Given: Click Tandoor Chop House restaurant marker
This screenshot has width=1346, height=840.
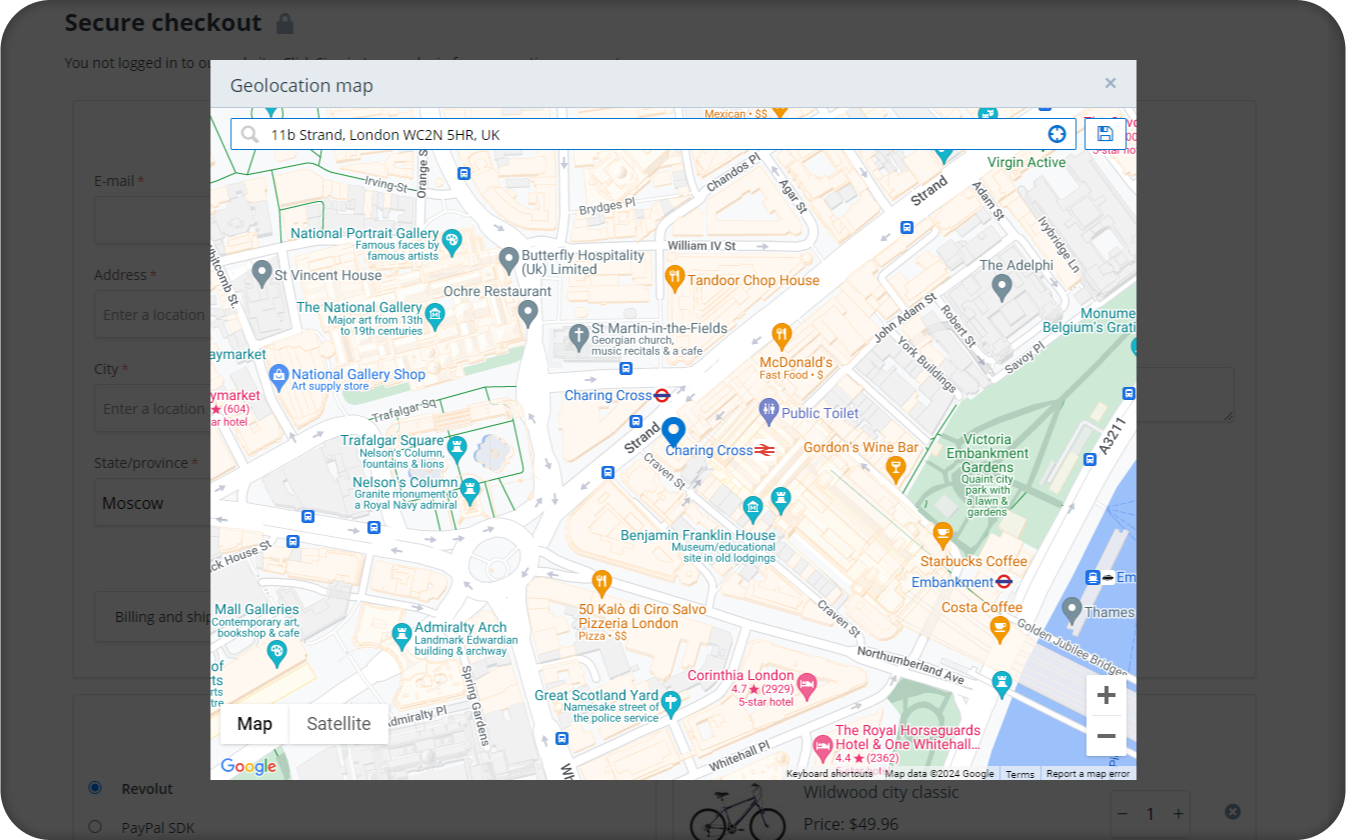Looking at the screenshot, I should pyautogui.click(x=674, y=279).
